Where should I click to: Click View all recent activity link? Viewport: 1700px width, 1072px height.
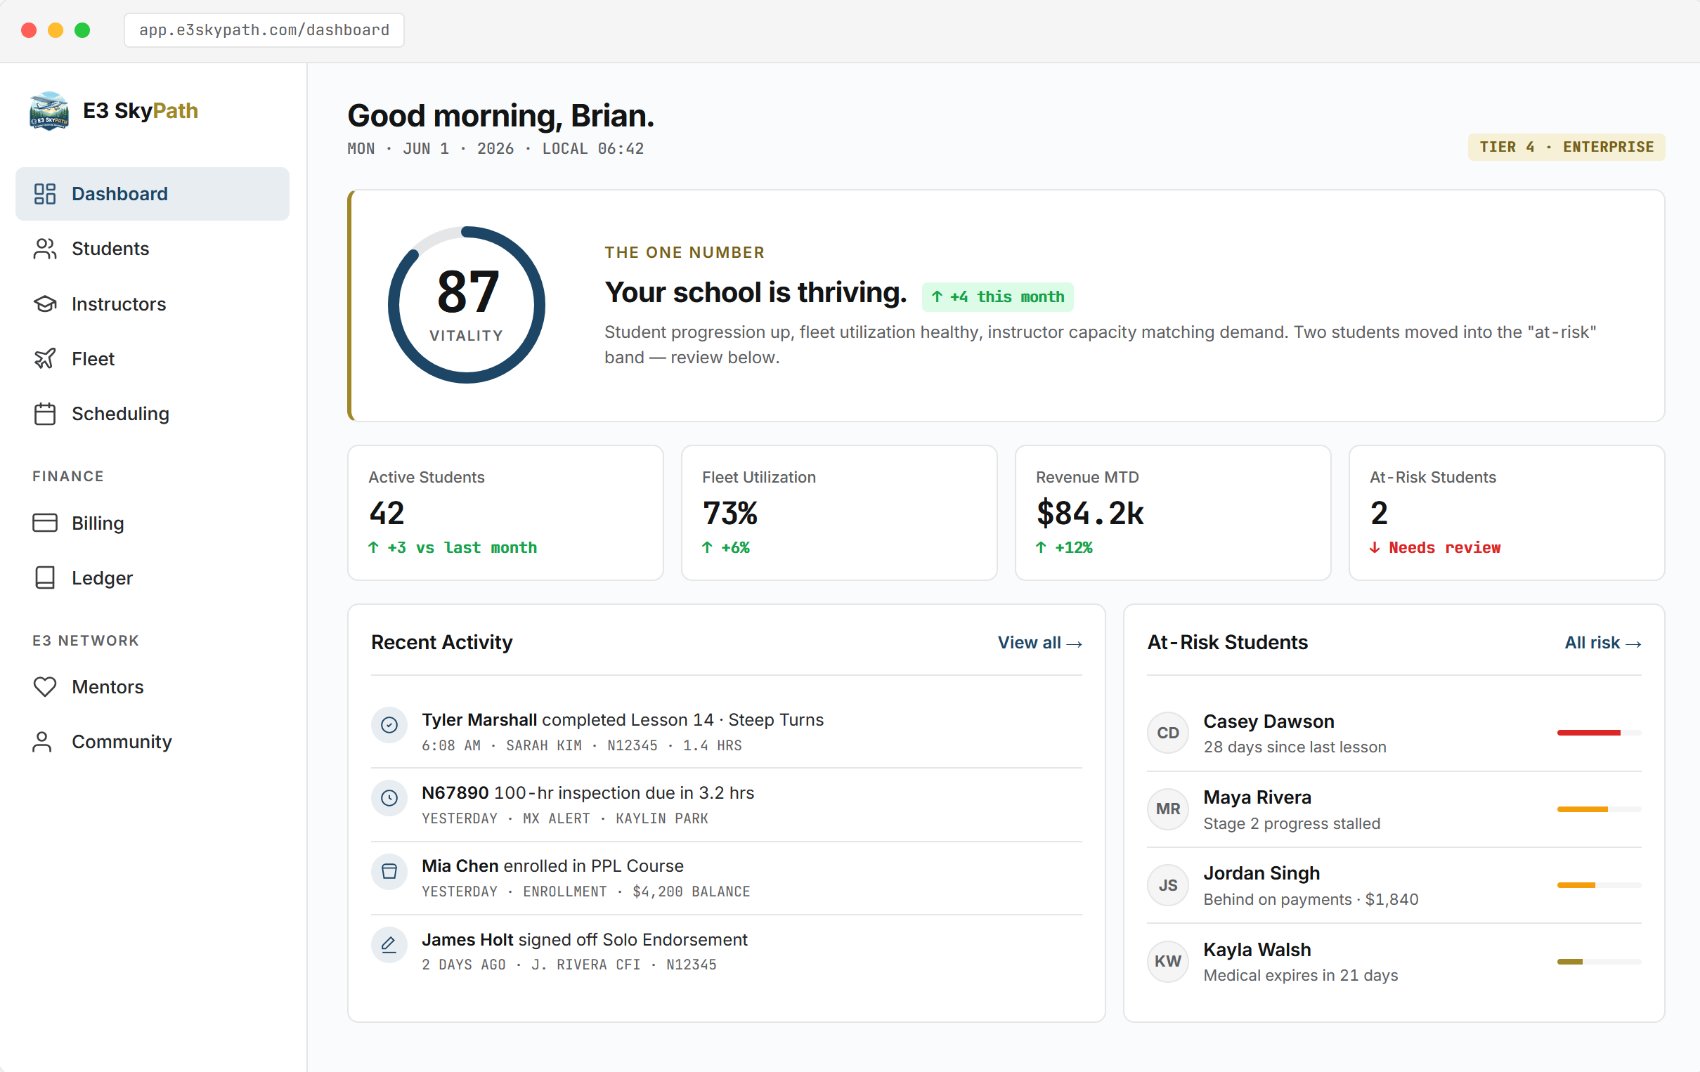(x=1040, y=643)
